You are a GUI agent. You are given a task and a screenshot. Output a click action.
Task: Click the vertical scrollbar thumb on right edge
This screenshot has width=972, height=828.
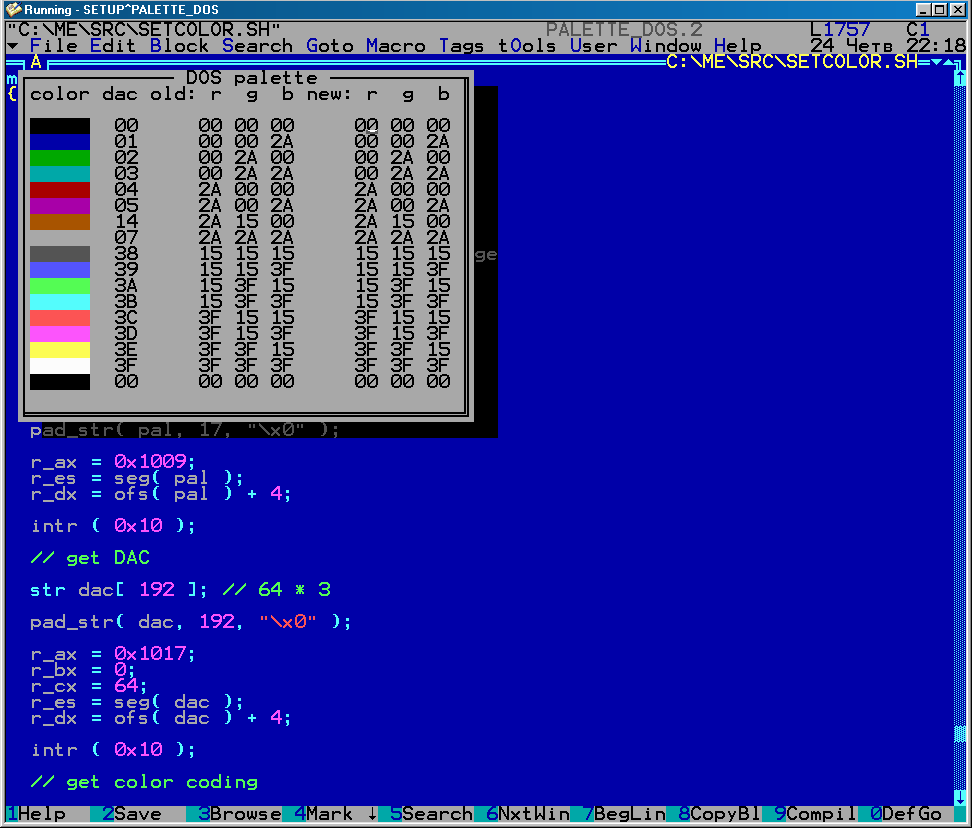(x=961, y=735)
